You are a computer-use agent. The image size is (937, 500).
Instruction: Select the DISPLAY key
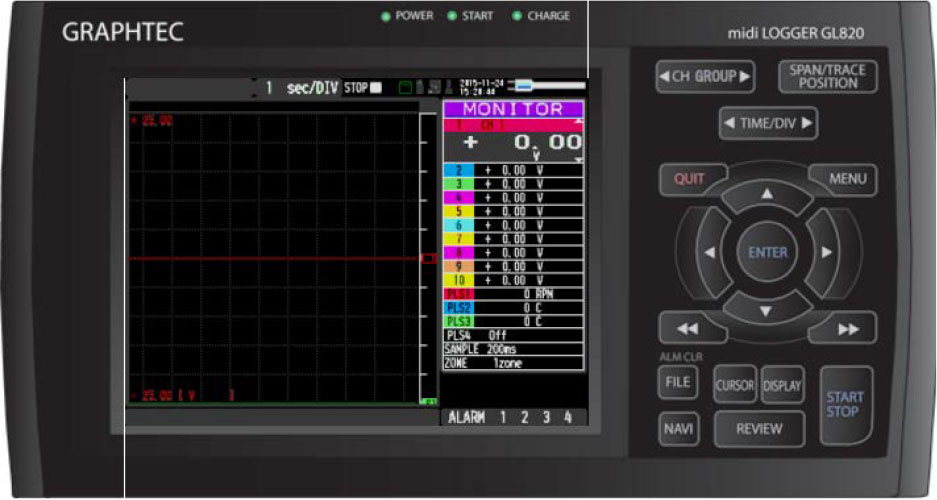click(x=782, y=385)
